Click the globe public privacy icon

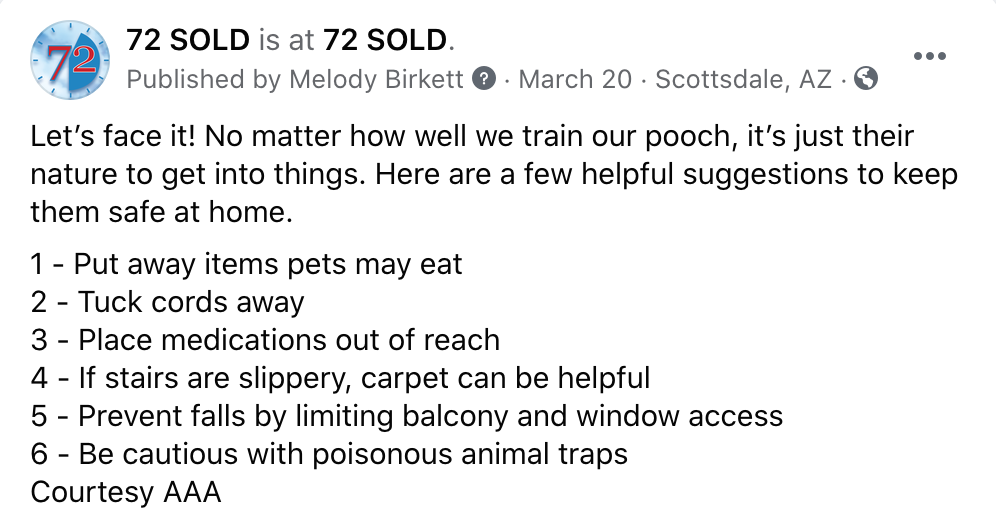866,79
